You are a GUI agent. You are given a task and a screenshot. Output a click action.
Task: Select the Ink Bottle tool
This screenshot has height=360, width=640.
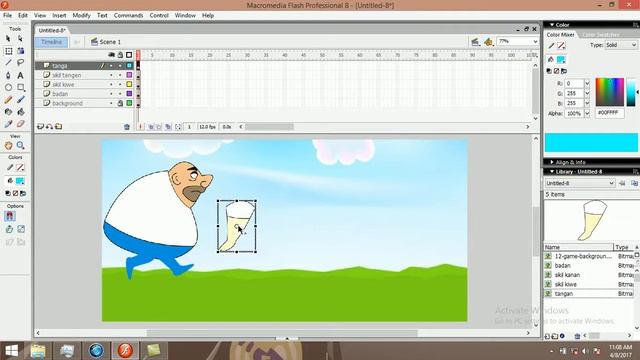pos(8,112)
